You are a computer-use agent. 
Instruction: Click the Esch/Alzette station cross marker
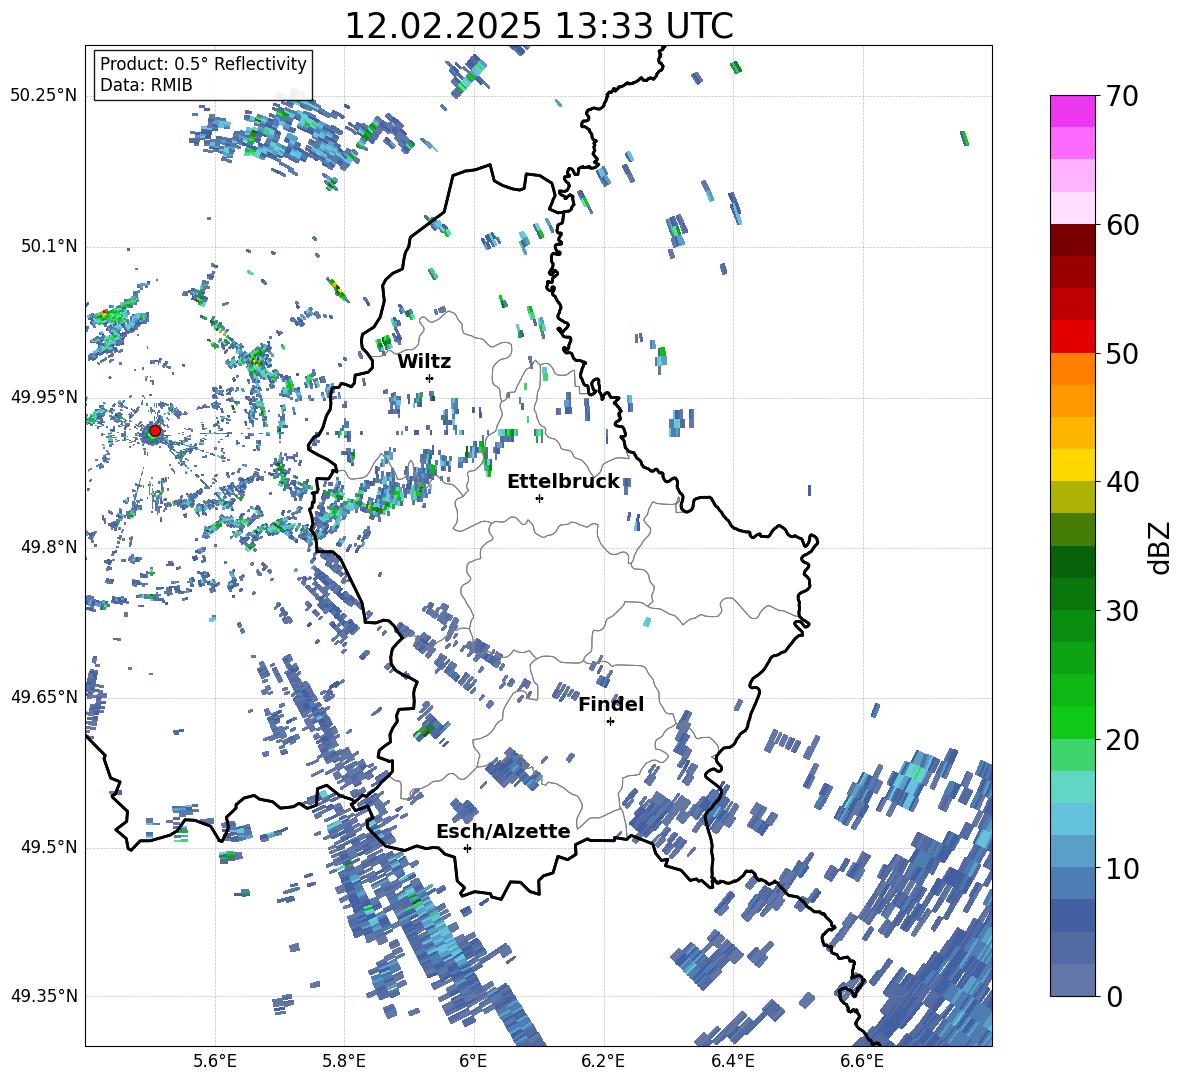coord(467,848)
